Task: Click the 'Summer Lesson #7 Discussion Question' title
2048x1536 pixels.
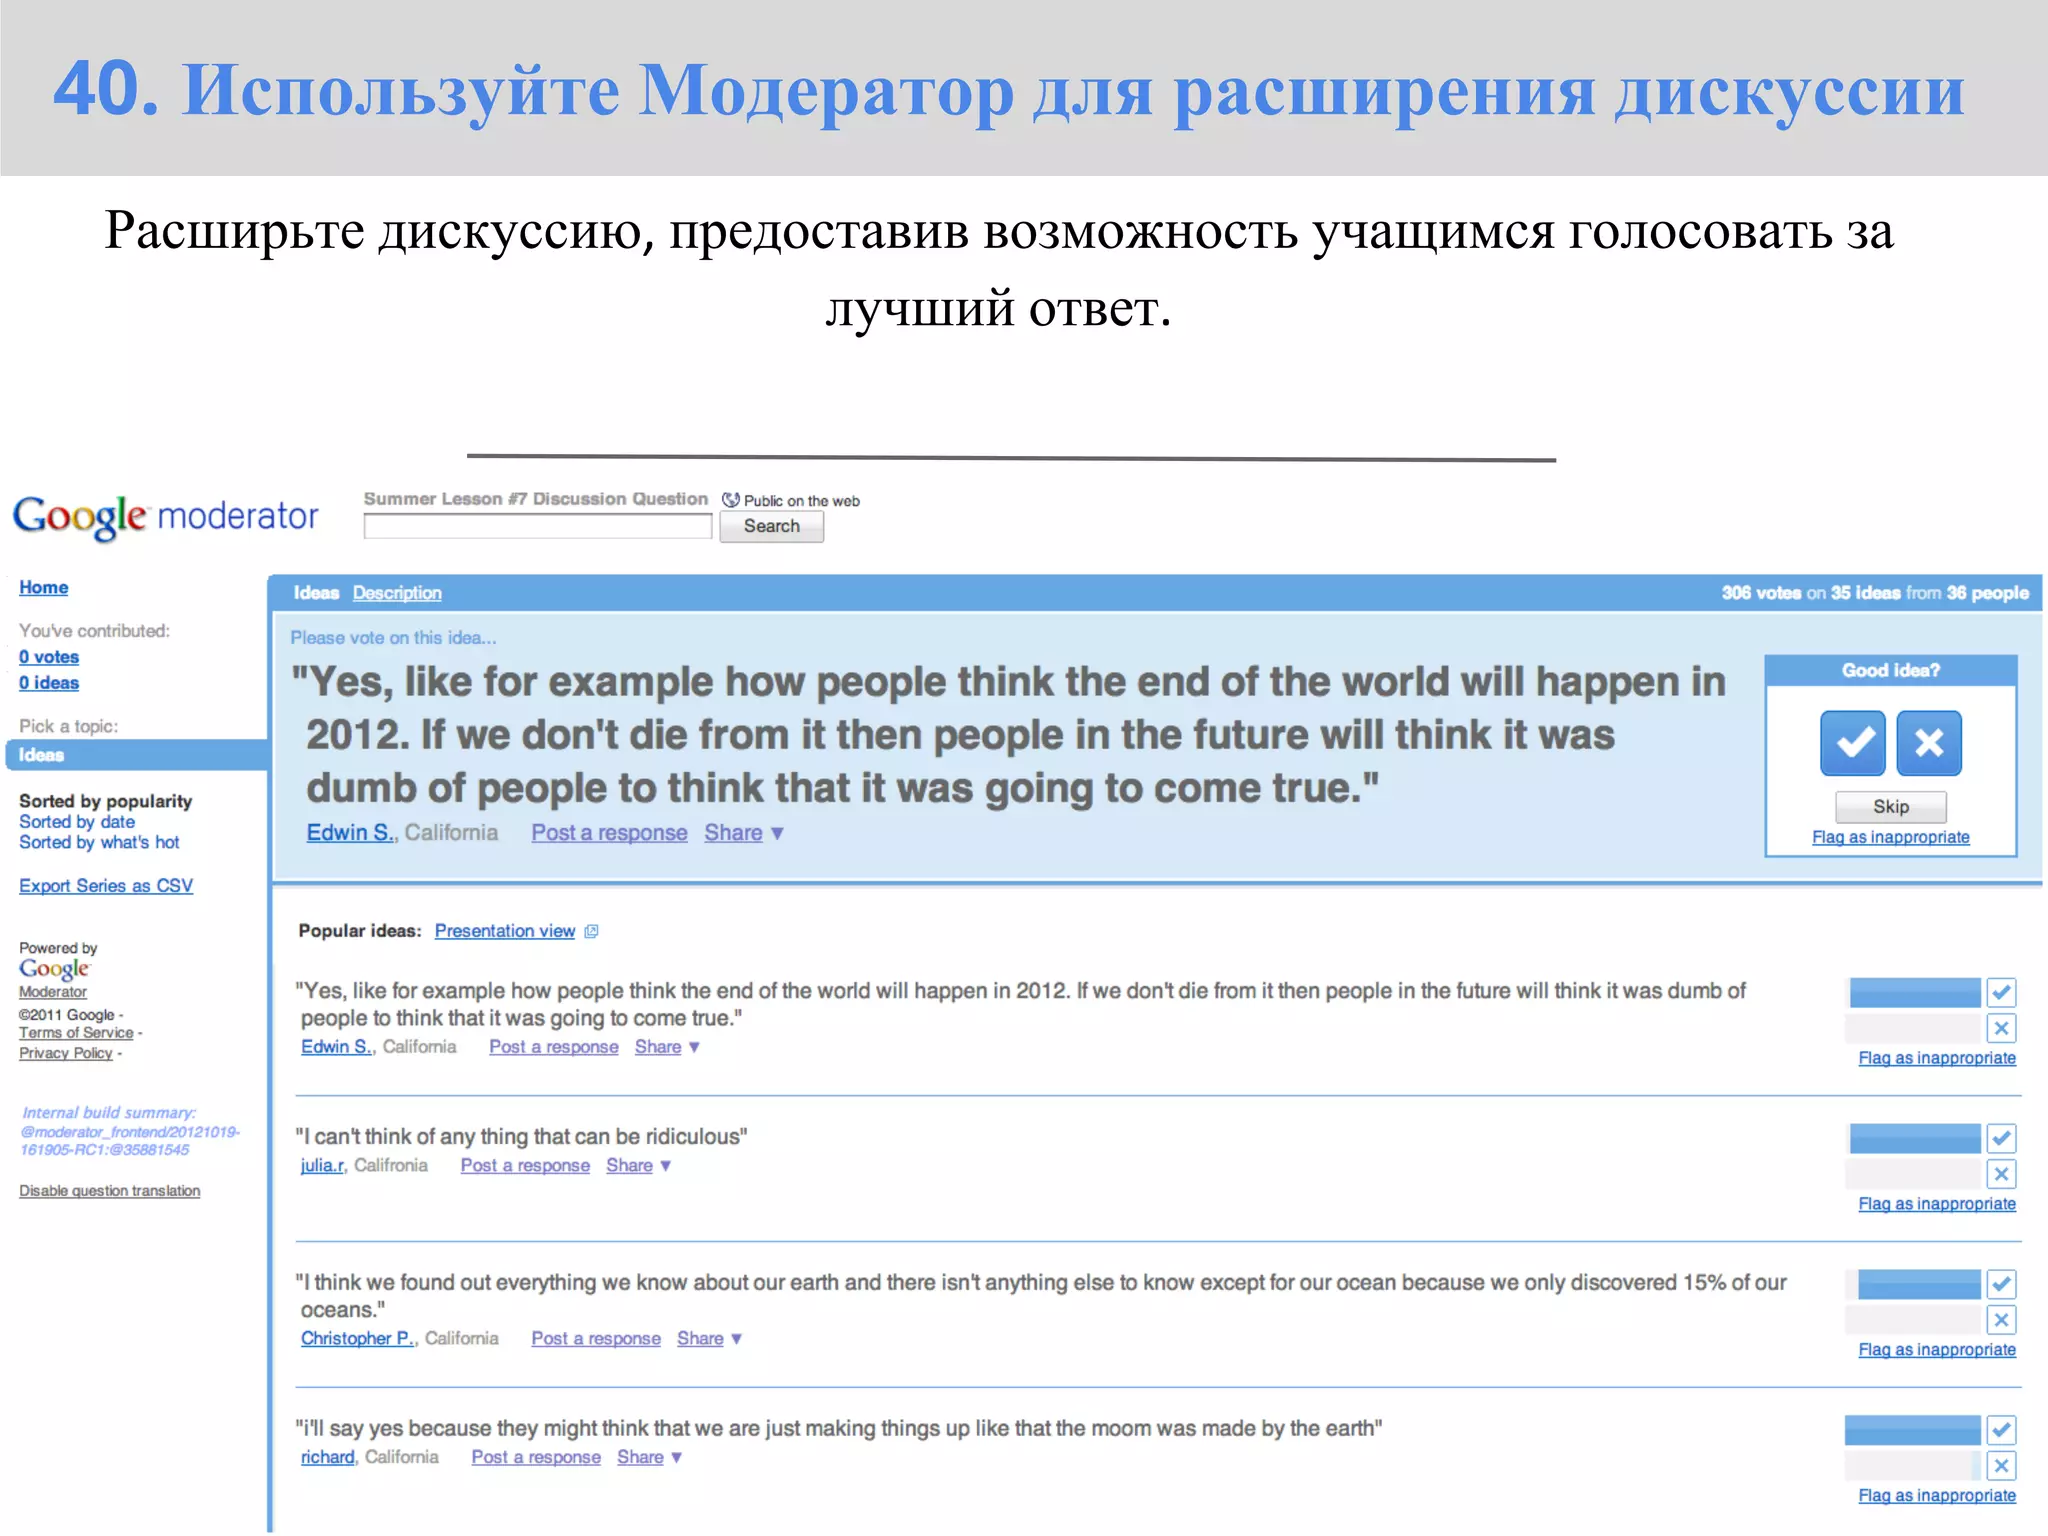Action: 535,499
